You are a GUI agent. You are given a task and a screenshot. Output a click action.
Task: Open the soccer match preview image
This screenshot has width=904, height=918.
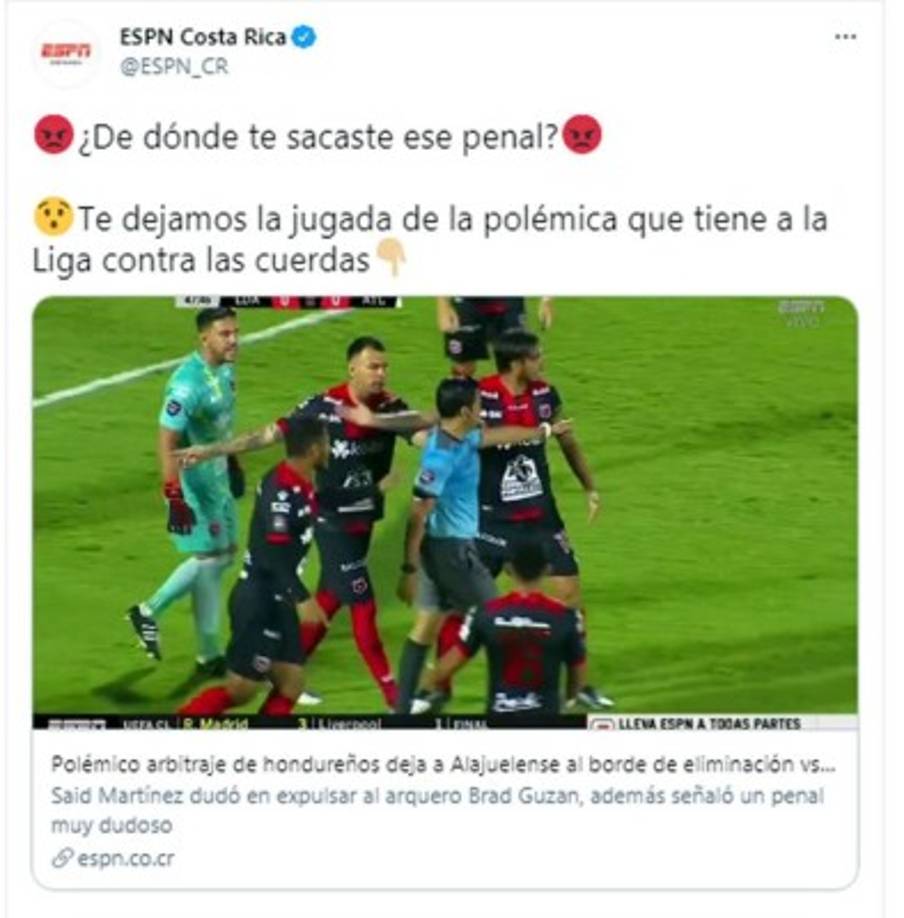point(445,513)
